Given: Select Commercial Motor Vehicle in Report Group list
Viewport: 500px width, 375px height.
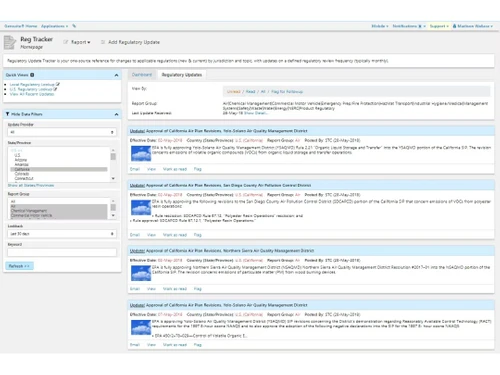Looking at the screenshot, I should (59, 215).
